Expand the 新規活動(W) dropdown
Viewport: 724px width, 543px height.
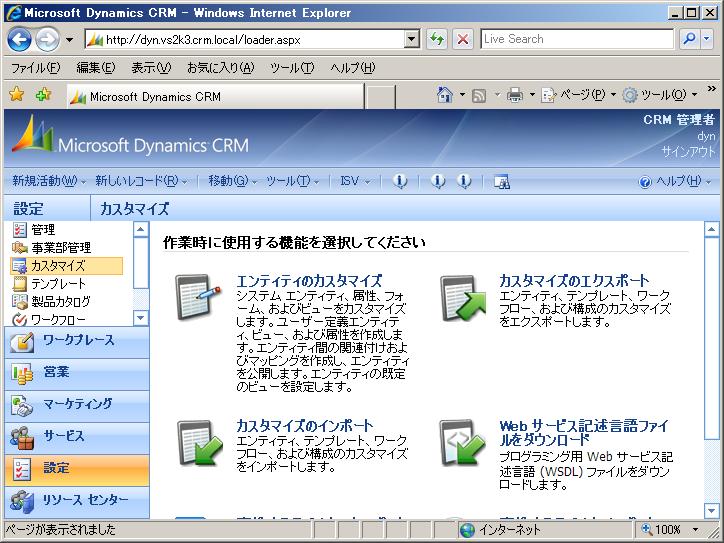tap(49, 181)
